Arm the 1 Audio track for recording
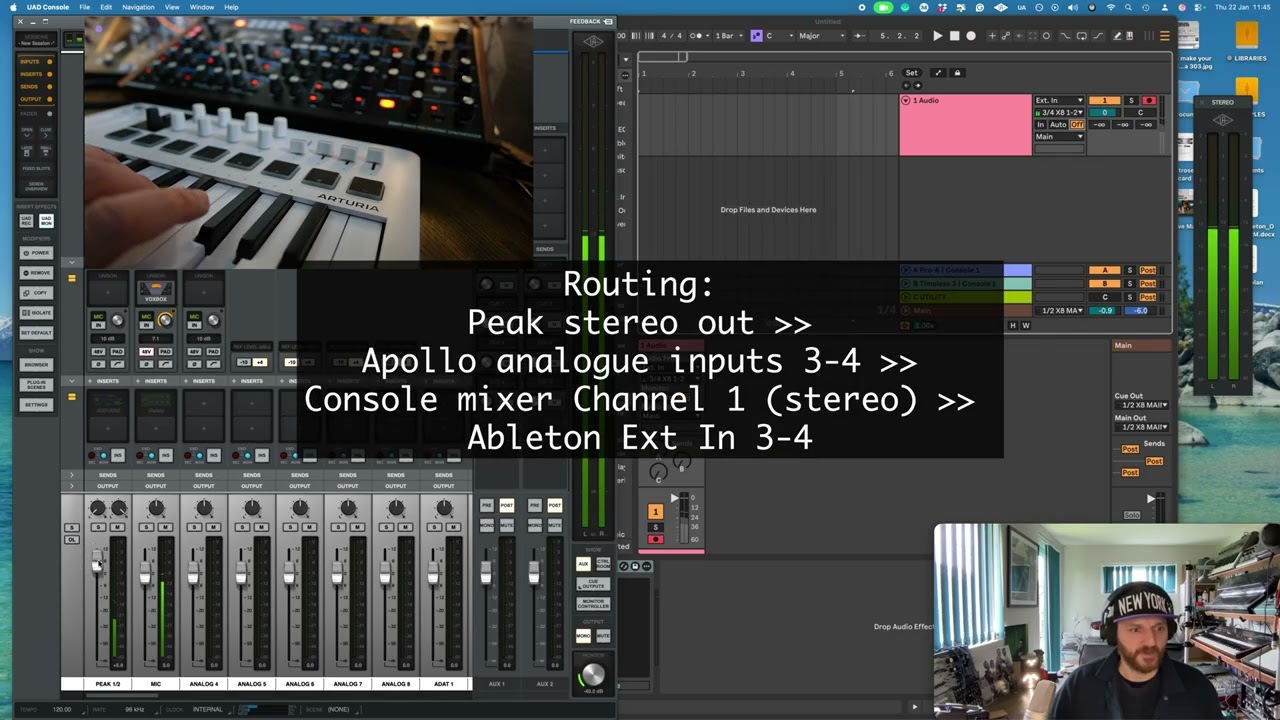 click(1149, 101)
